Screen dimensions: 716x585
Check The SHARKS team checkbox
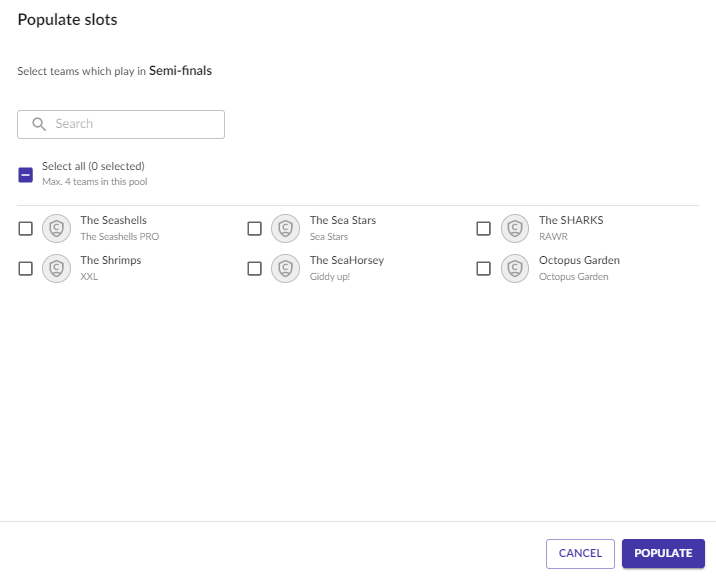point(484,228)
